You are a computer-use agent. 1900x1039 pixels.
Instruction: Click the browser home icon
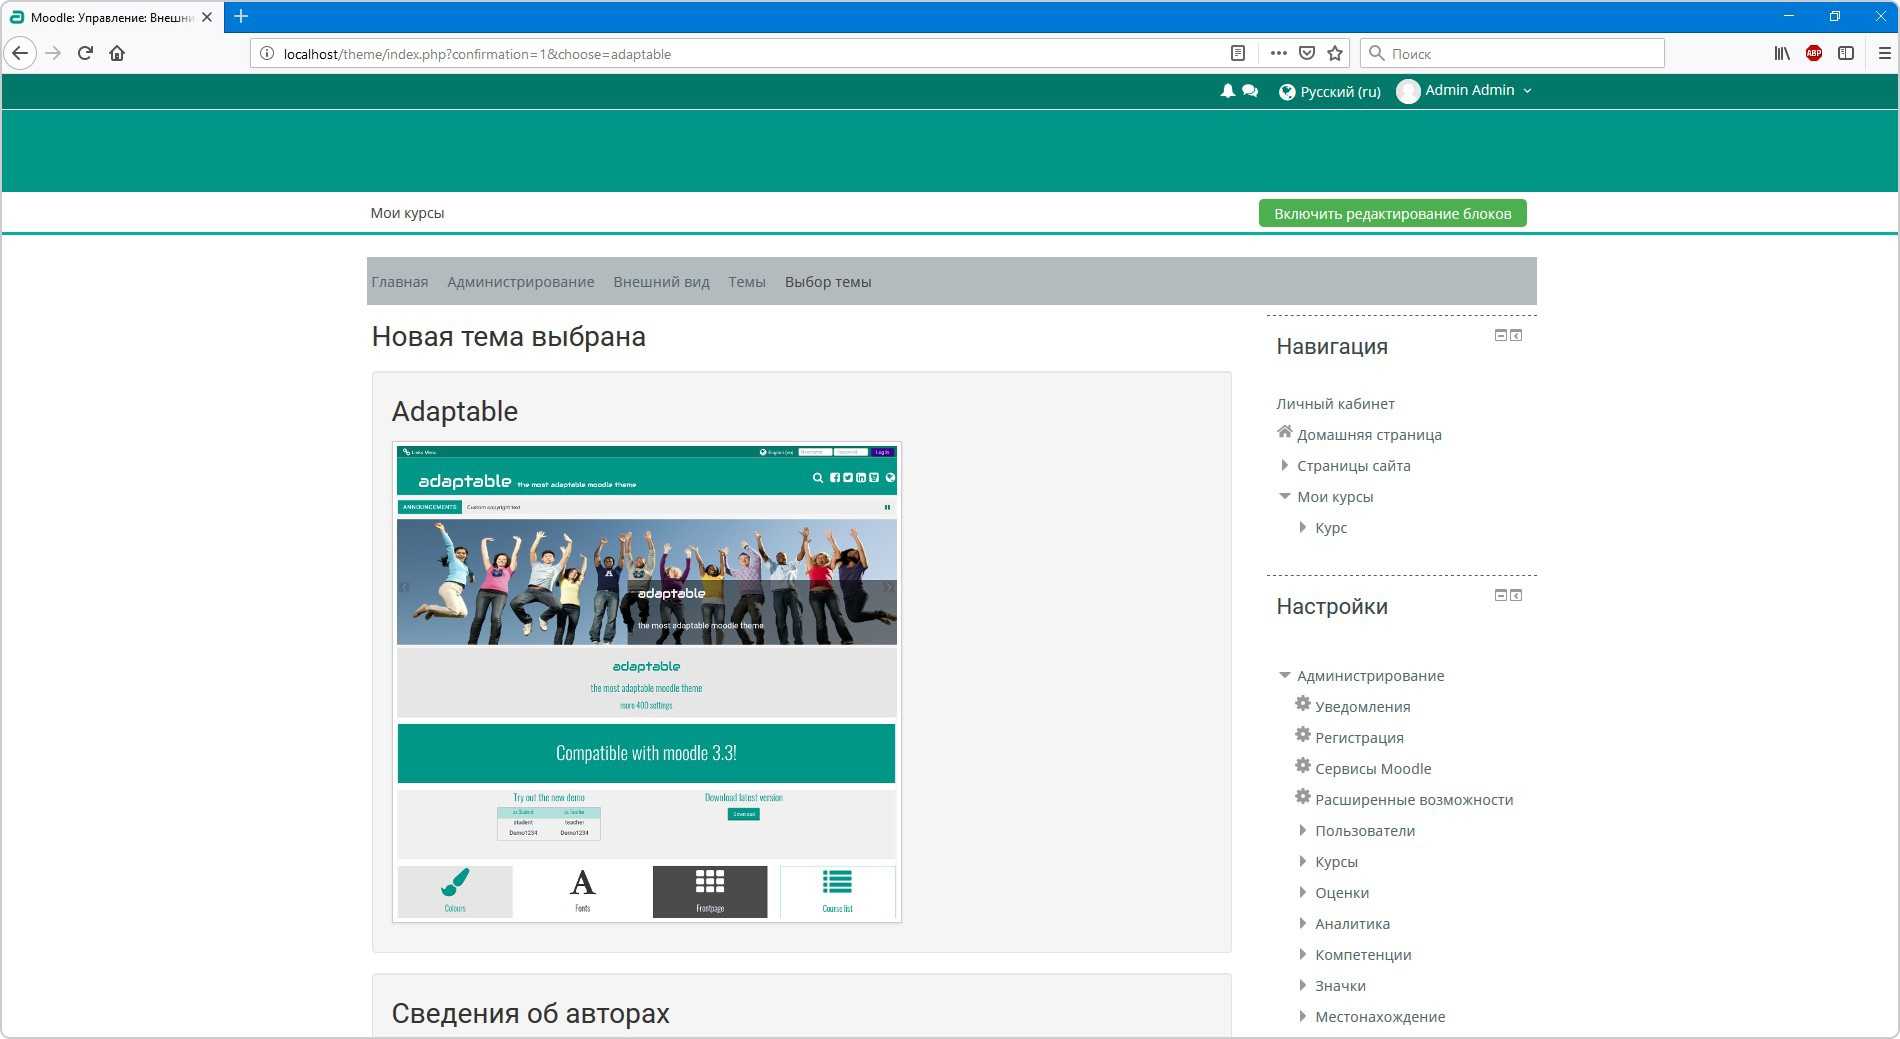point(117,53)
